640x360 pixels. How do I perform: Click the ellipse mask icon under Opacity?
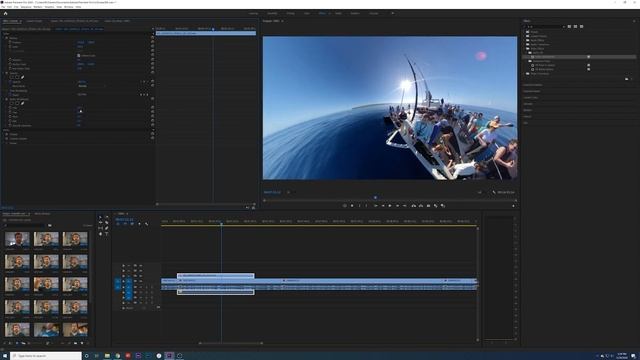tap(12, 77)
